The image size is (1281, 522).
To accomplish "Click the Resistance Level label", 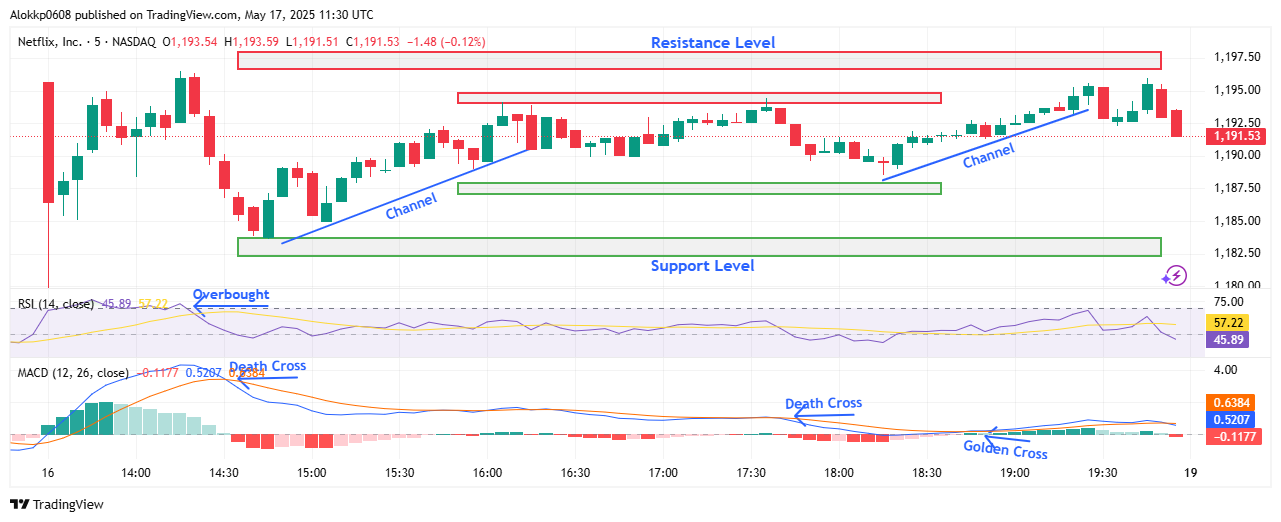I will click(713, 43).
